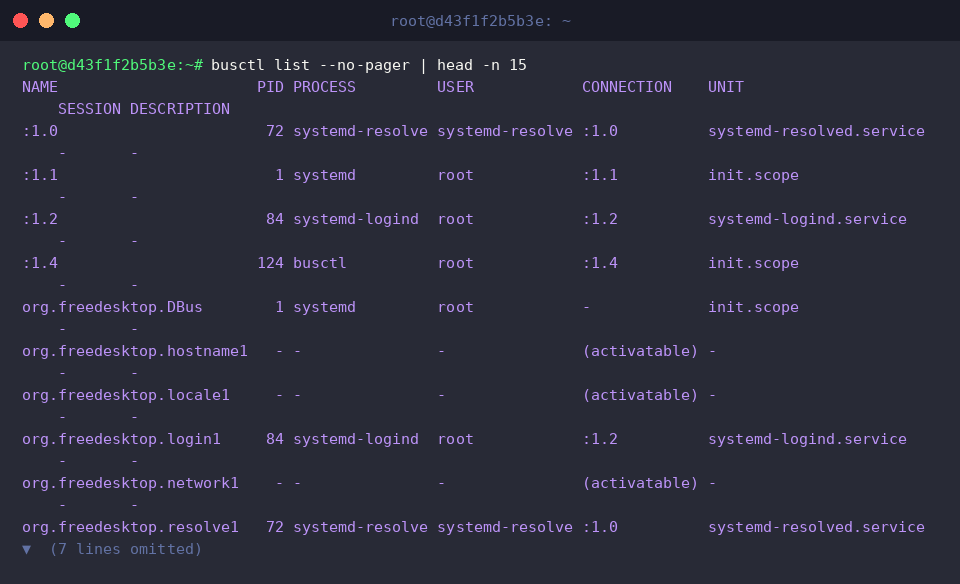This screenshot has height=584, width=960.
Task: Click org.freedesktop.DBus entry name
Action: point(112,307)
